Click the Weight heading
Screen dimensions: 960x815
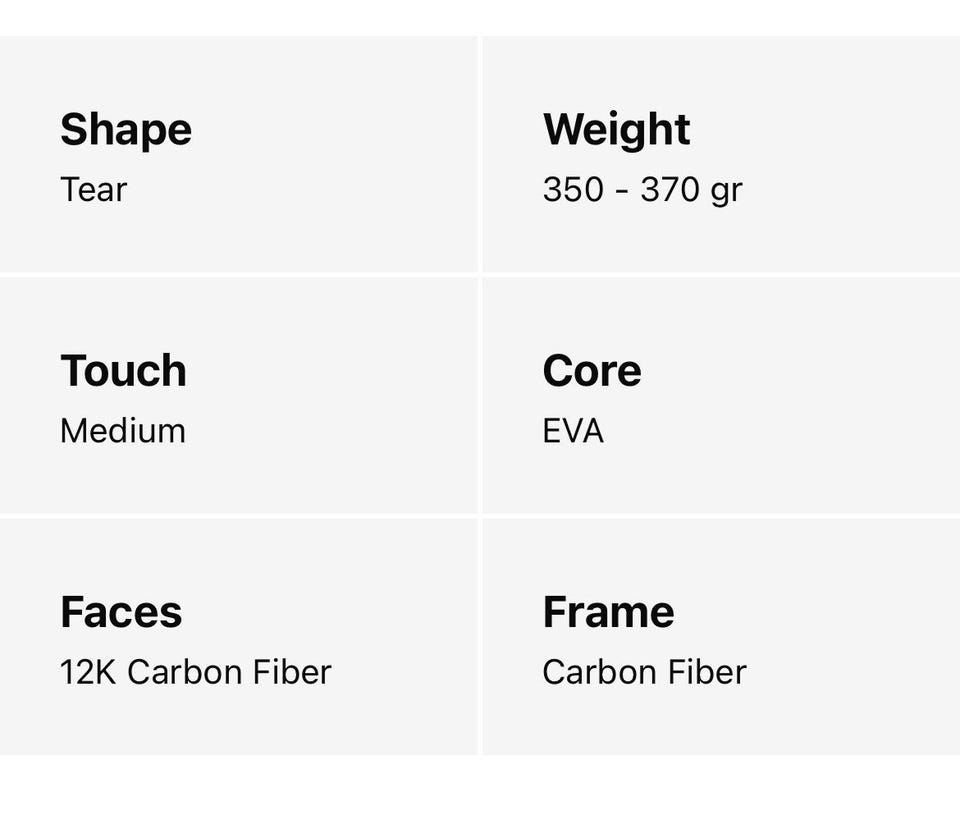(616, 130)
